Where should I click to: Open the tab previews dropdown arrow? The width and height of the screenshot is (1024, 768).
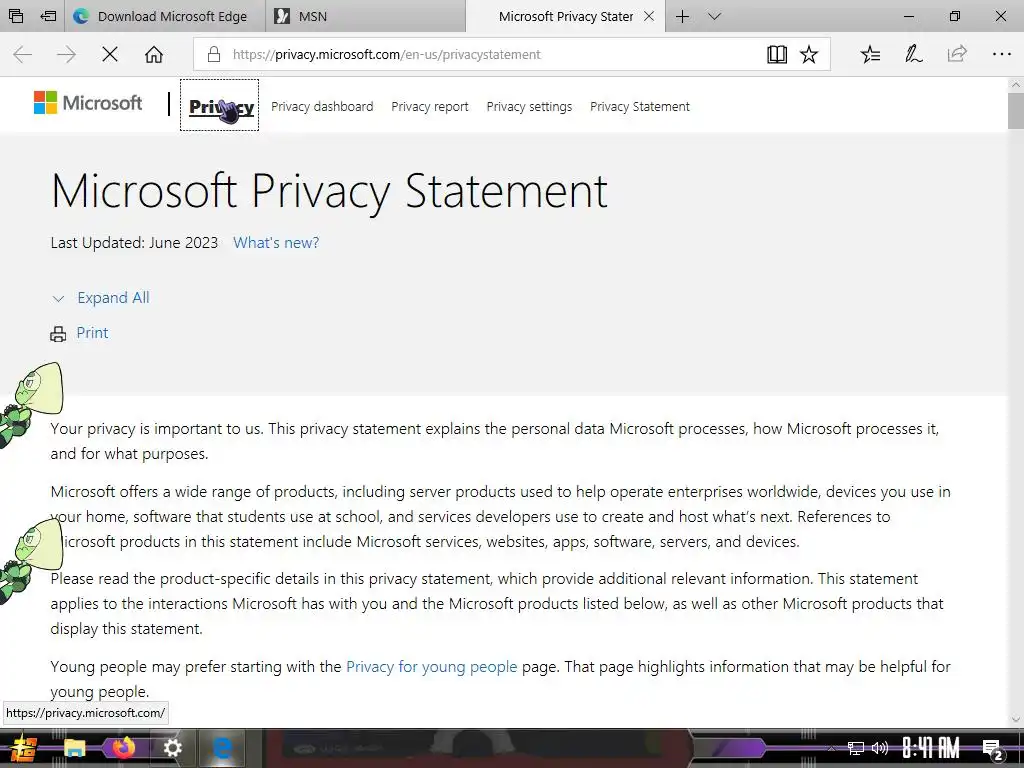714,16
